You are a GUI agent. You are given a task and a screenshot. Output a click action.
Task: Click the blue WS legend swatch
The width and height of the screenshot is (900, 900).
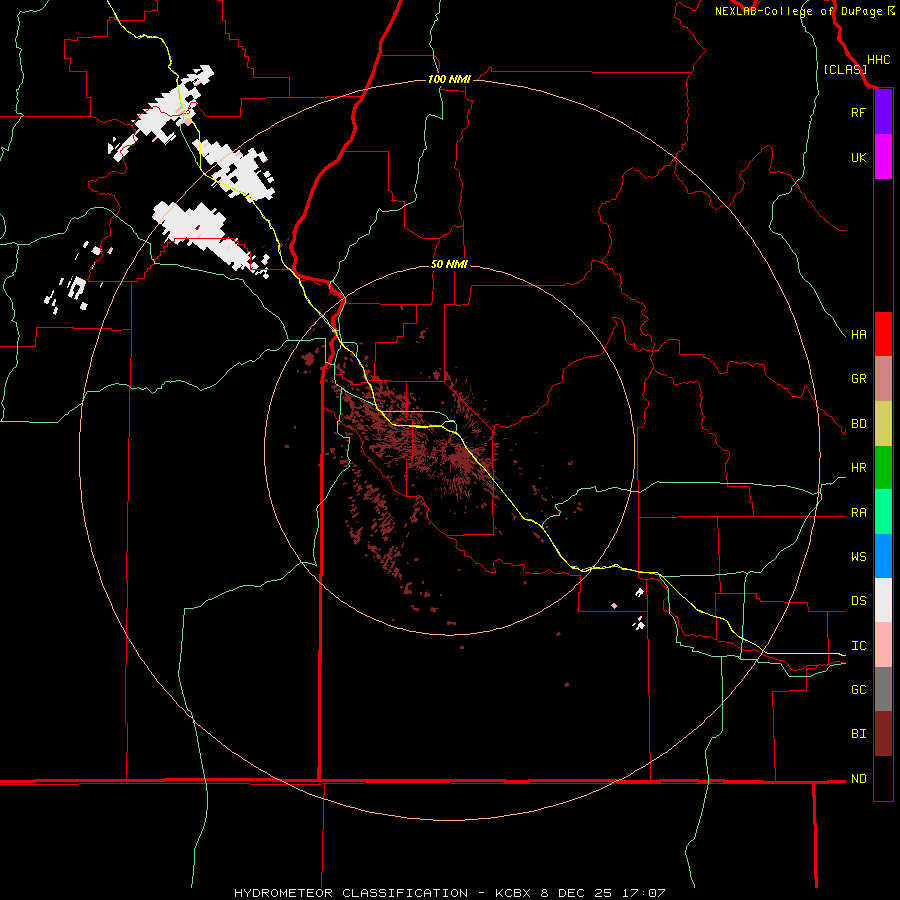point(883,556)
